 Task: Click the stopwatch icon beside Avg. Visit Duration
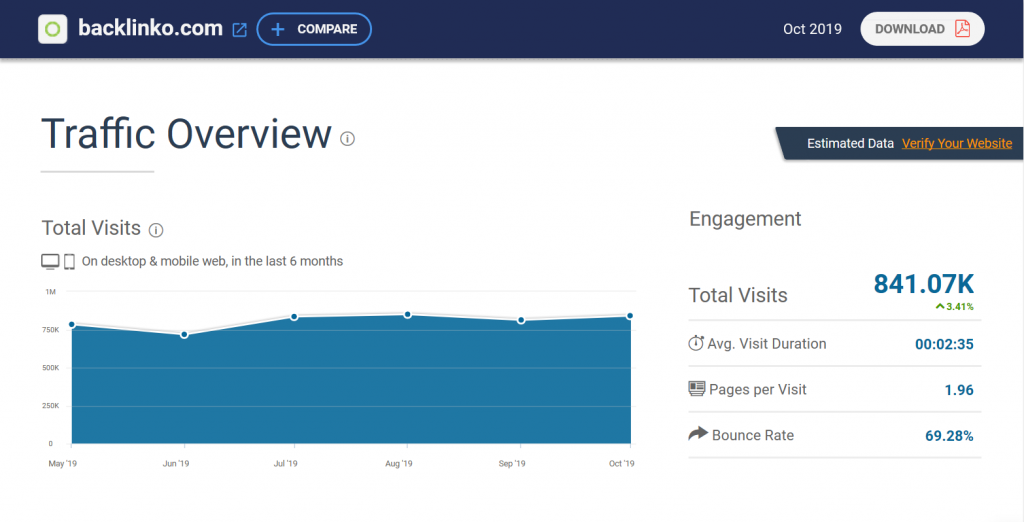[x=696, y=343]
